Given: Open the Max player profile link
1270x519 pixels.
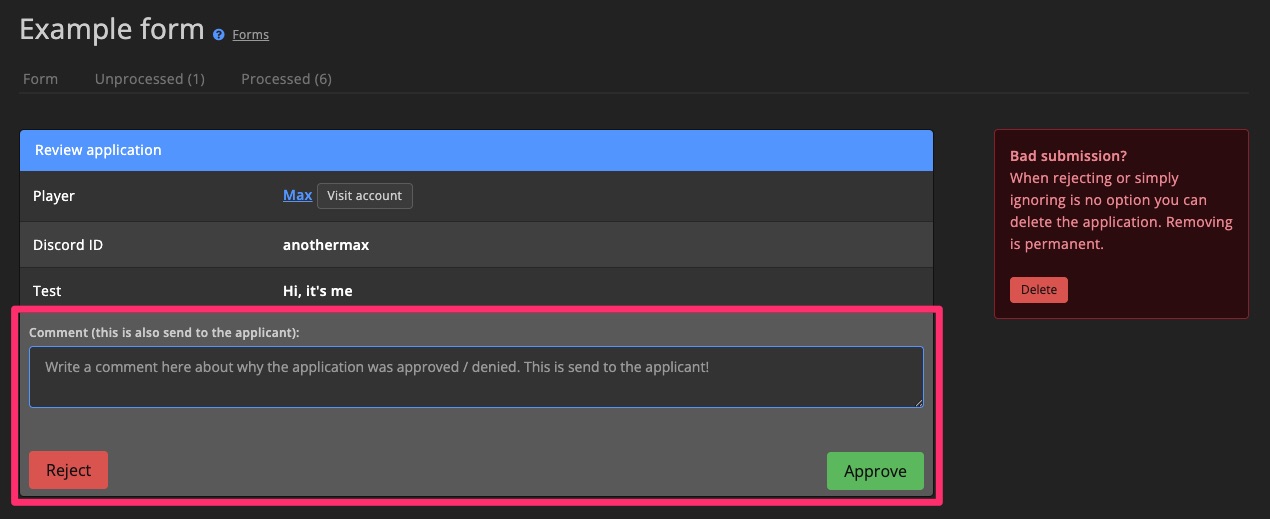Looking at the screenshot, I should pyautogui.click(x=297, y=196).
